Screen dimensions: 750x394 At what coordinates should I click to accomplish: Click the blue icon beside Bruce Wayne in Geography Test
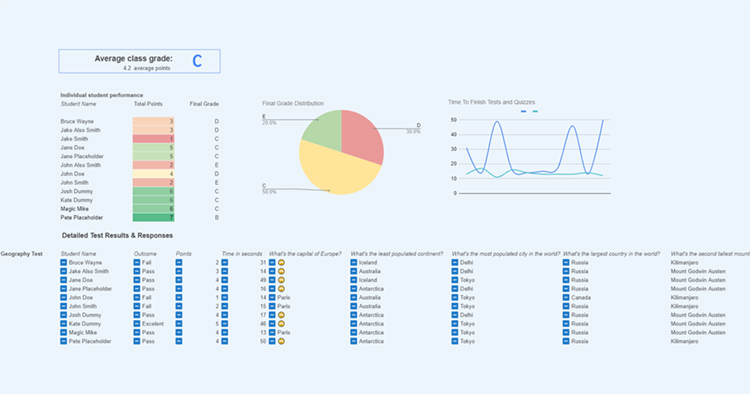pos(64,263)
